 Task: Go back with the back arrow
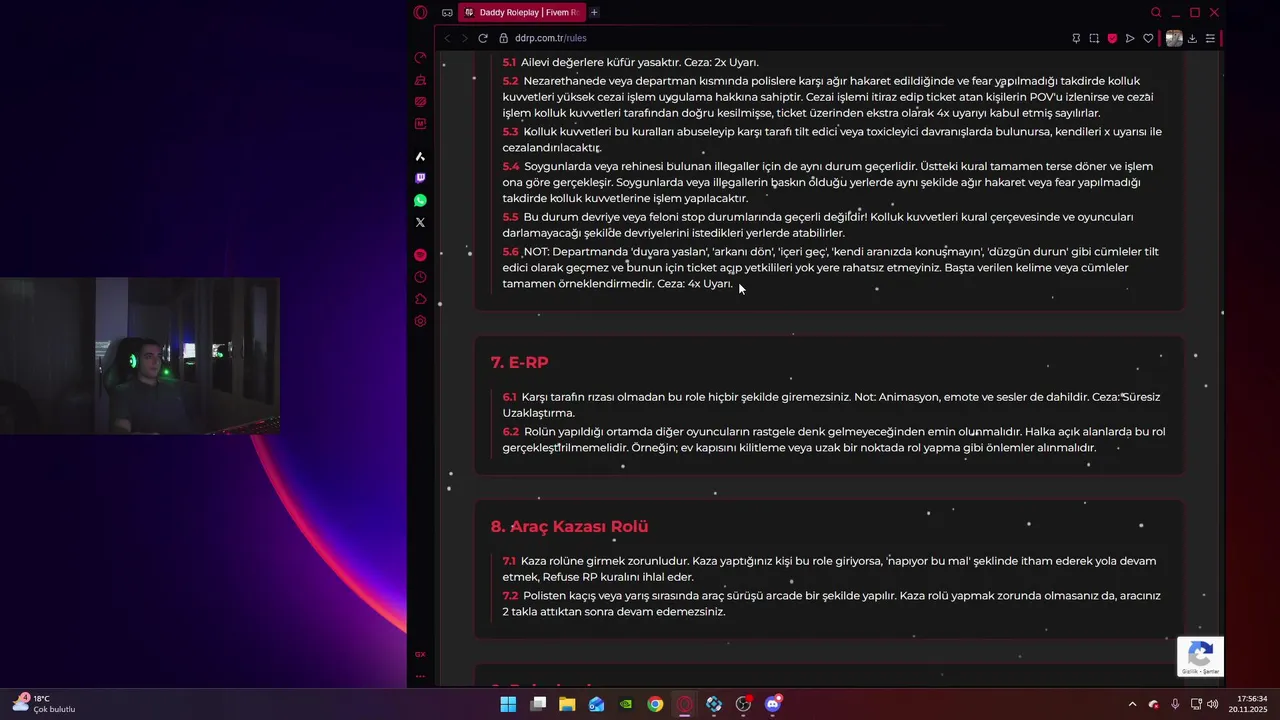tap(447, 38)
